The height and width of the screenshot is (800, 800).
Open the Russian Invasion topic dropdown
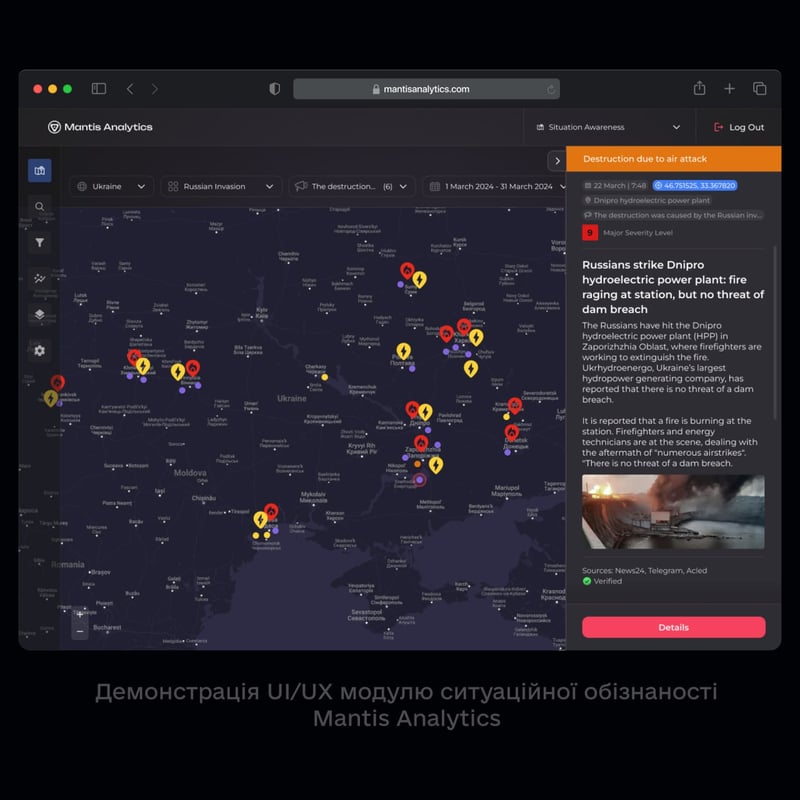(x=220, y=186)
